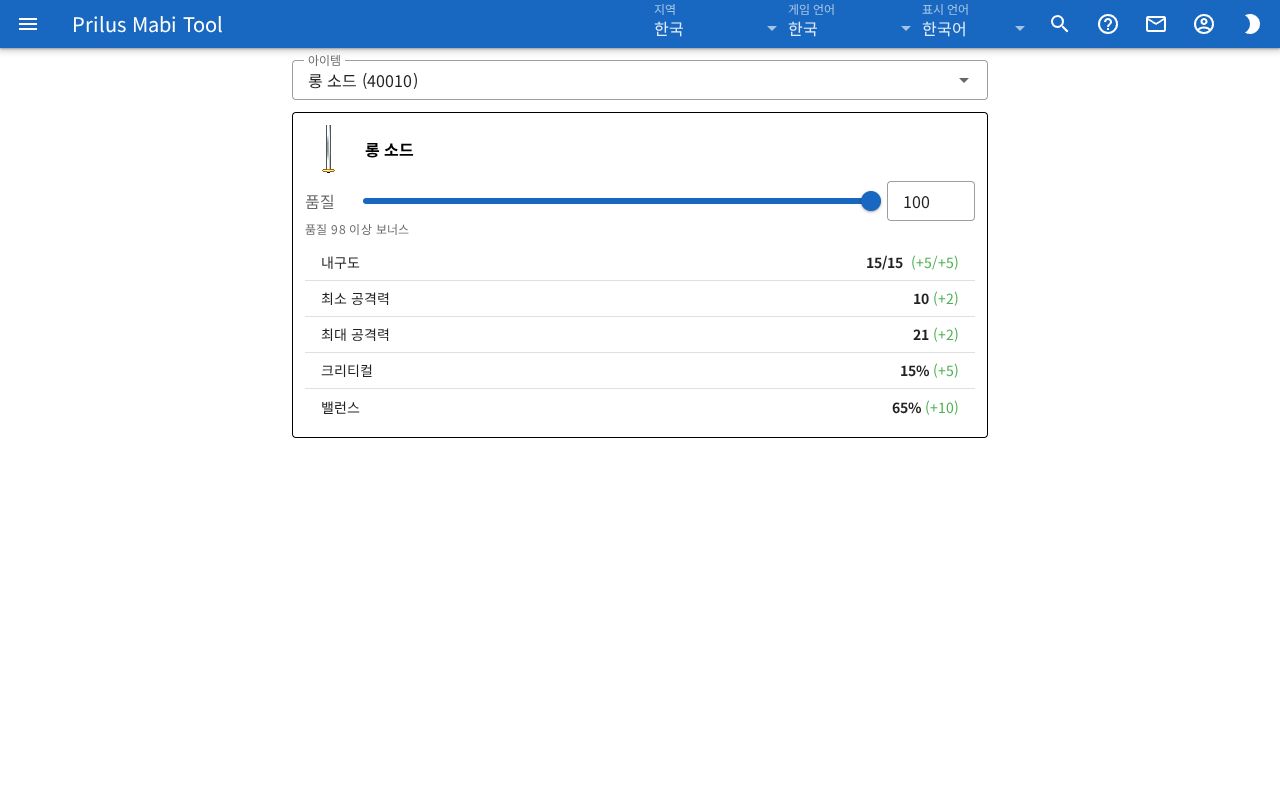Click the (+5/+5) durability bonus
The height and width of the screenshot is (800, 1280).
[x=934, y=262]
